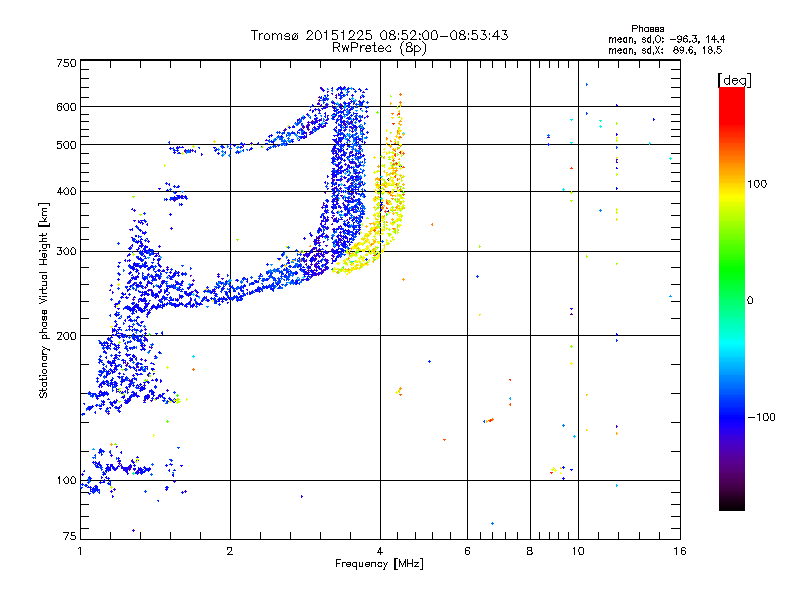
Task: Click the 'Phases' header label
Action: coord(647,29)
